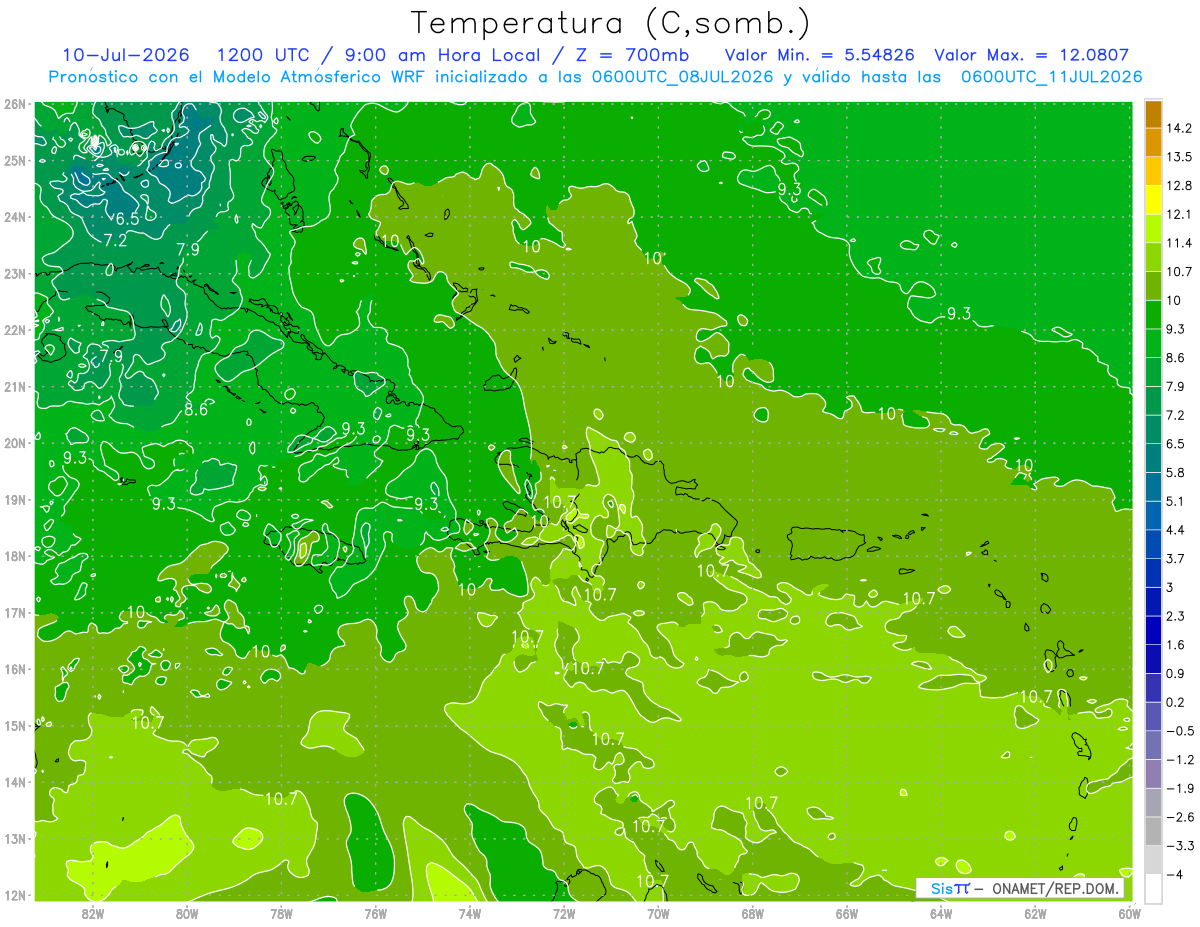
Task: Click the Puerto Rico island outline on map
Action: click(x=826, y=544)
